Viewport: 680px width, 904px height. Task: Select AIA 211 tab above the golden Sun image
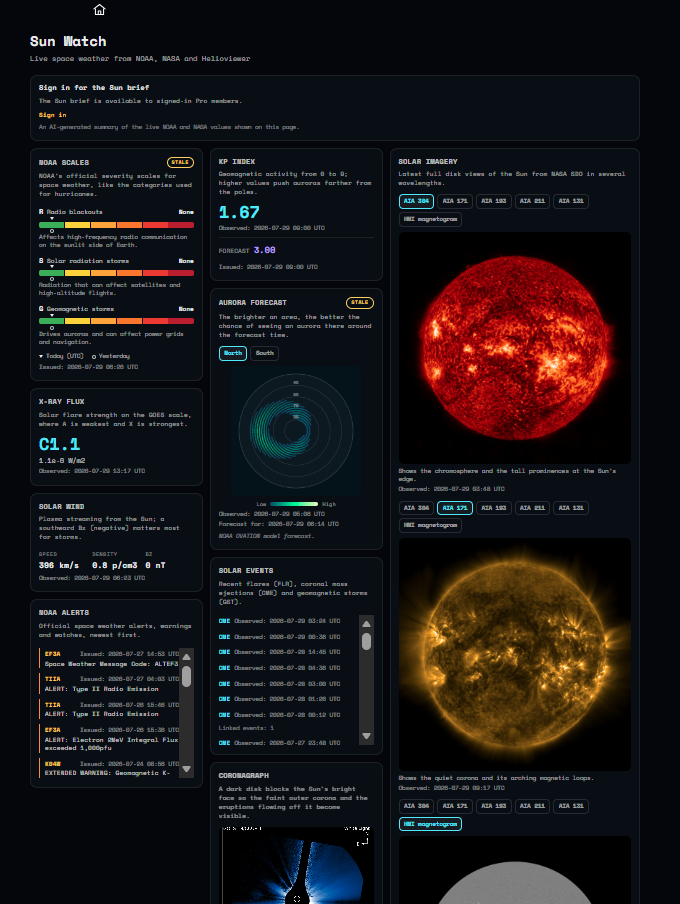[x=532, y=508]
